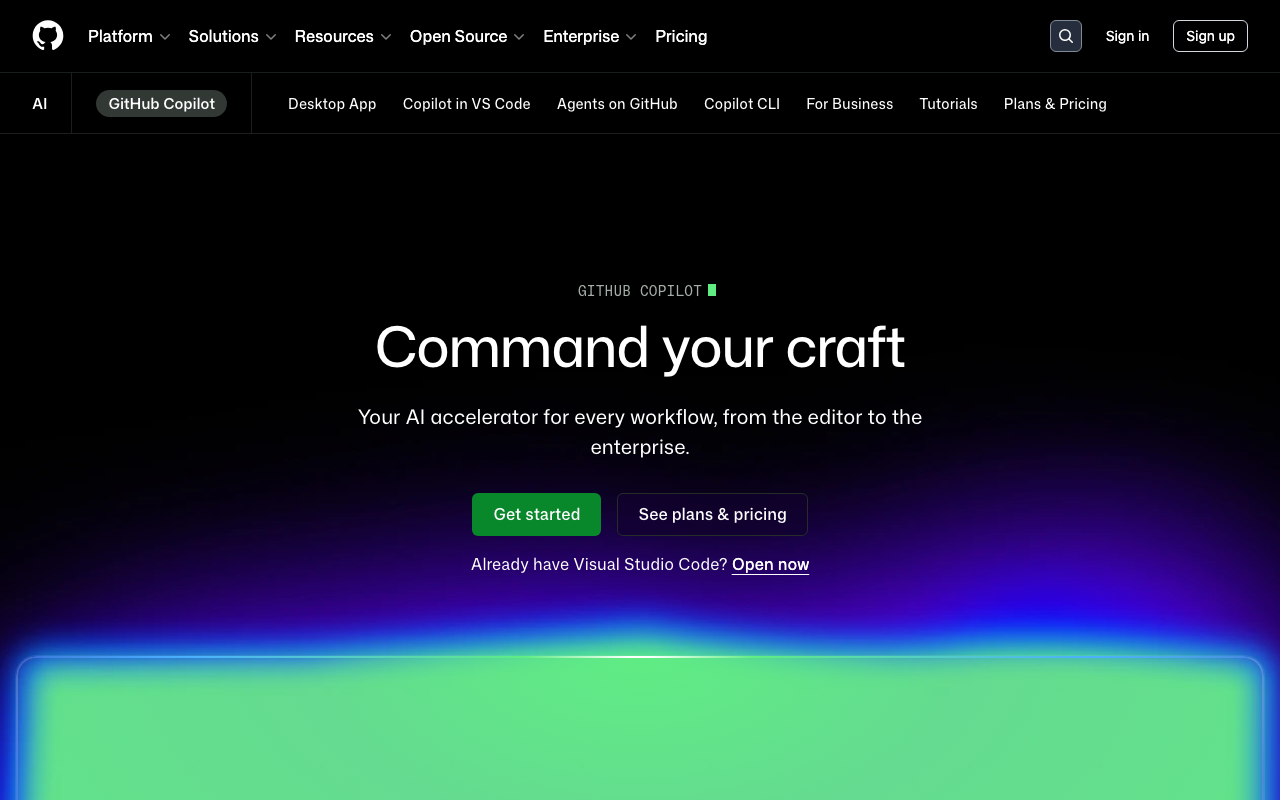
Task: Click the Sign up button
Action: 1210,36
